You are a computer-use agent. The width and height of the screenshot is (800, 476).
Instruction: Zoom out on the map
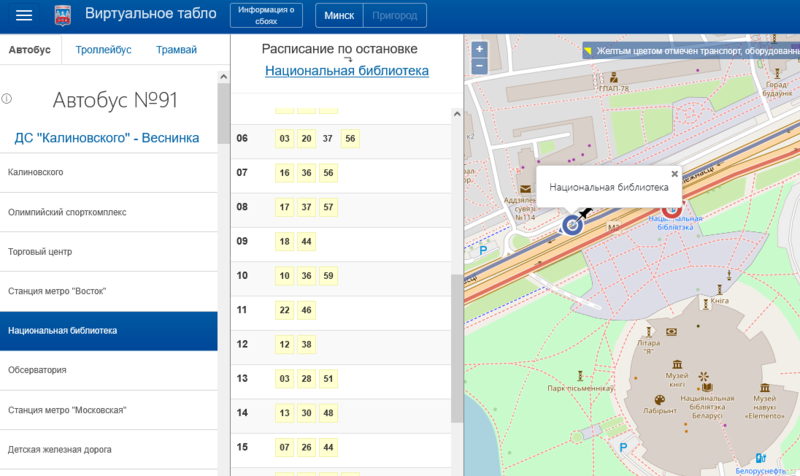click(x=479, y=65)
